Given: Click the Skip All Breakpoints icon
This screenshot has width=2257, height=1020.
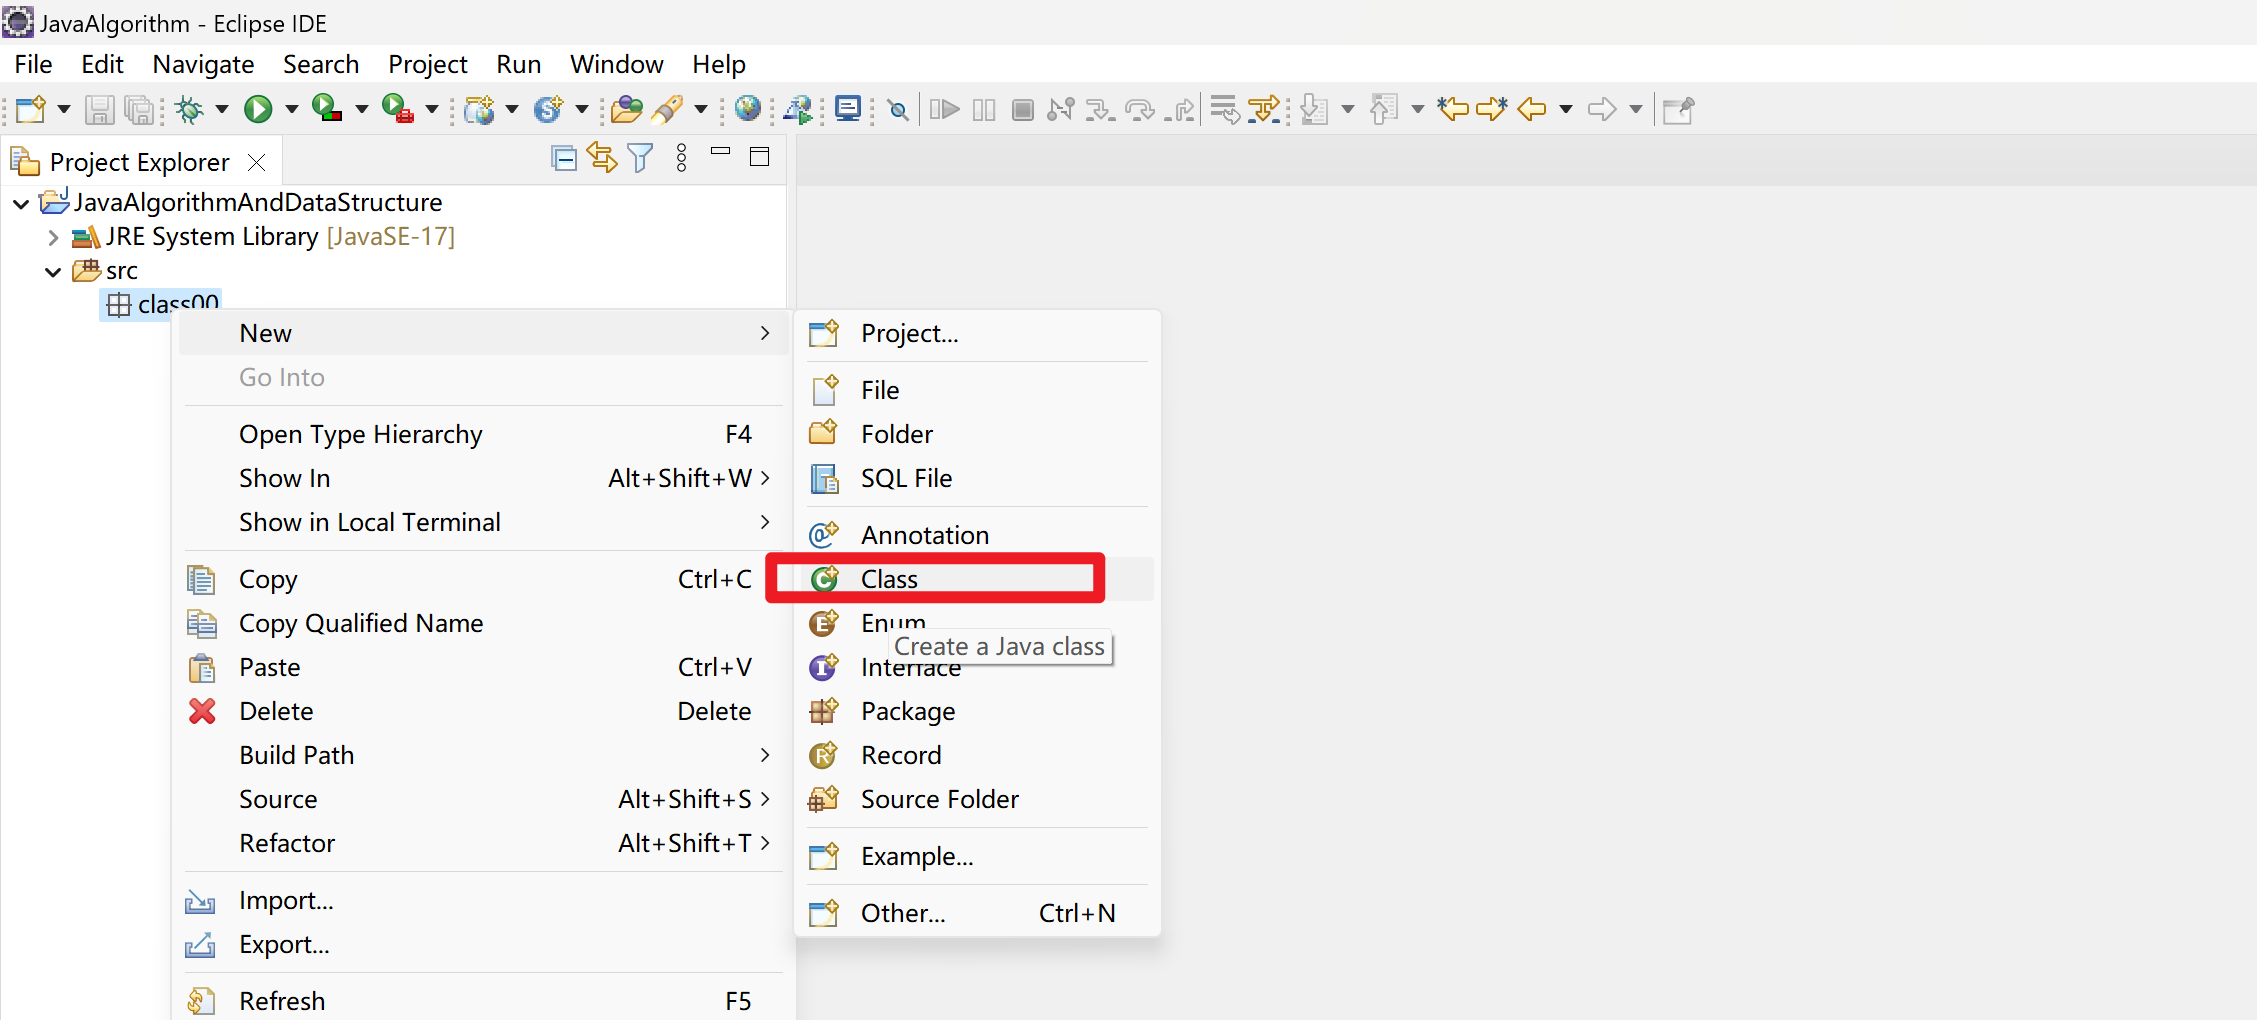Looking at the screenshot, I should (x=899, y=109).
